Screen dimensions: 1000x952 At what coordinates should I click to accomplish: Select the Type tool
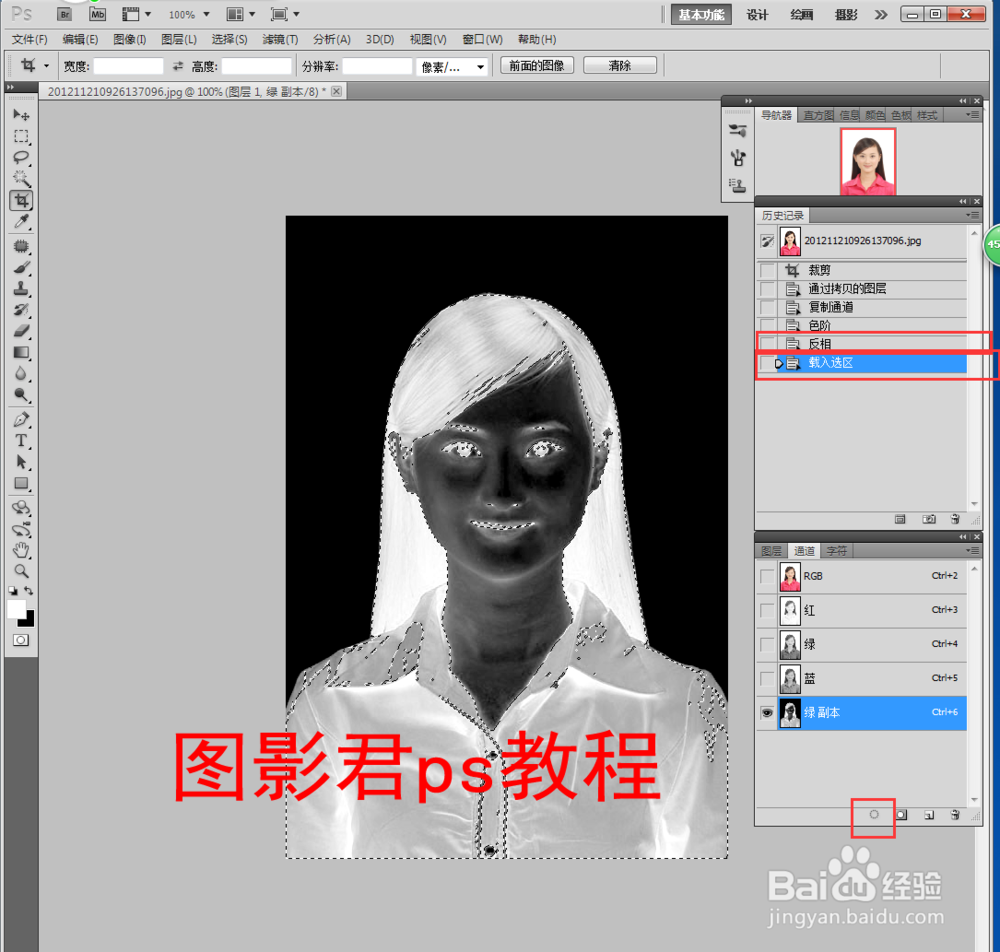(22, 440)
